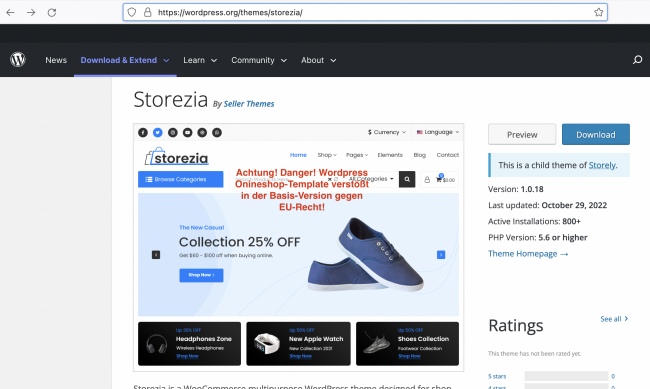Screen dimensions: 650x389
Task: Click the Instagram icon in theme screenshot
Action: coord(172,132)
